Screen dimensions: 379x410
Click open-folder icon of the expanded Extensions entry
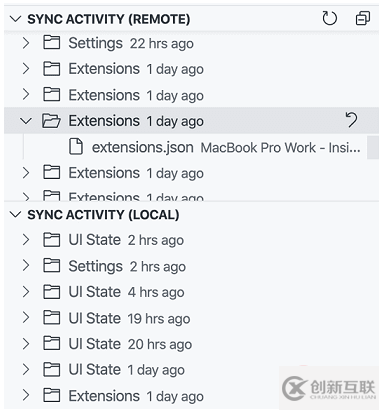[51, 121]
